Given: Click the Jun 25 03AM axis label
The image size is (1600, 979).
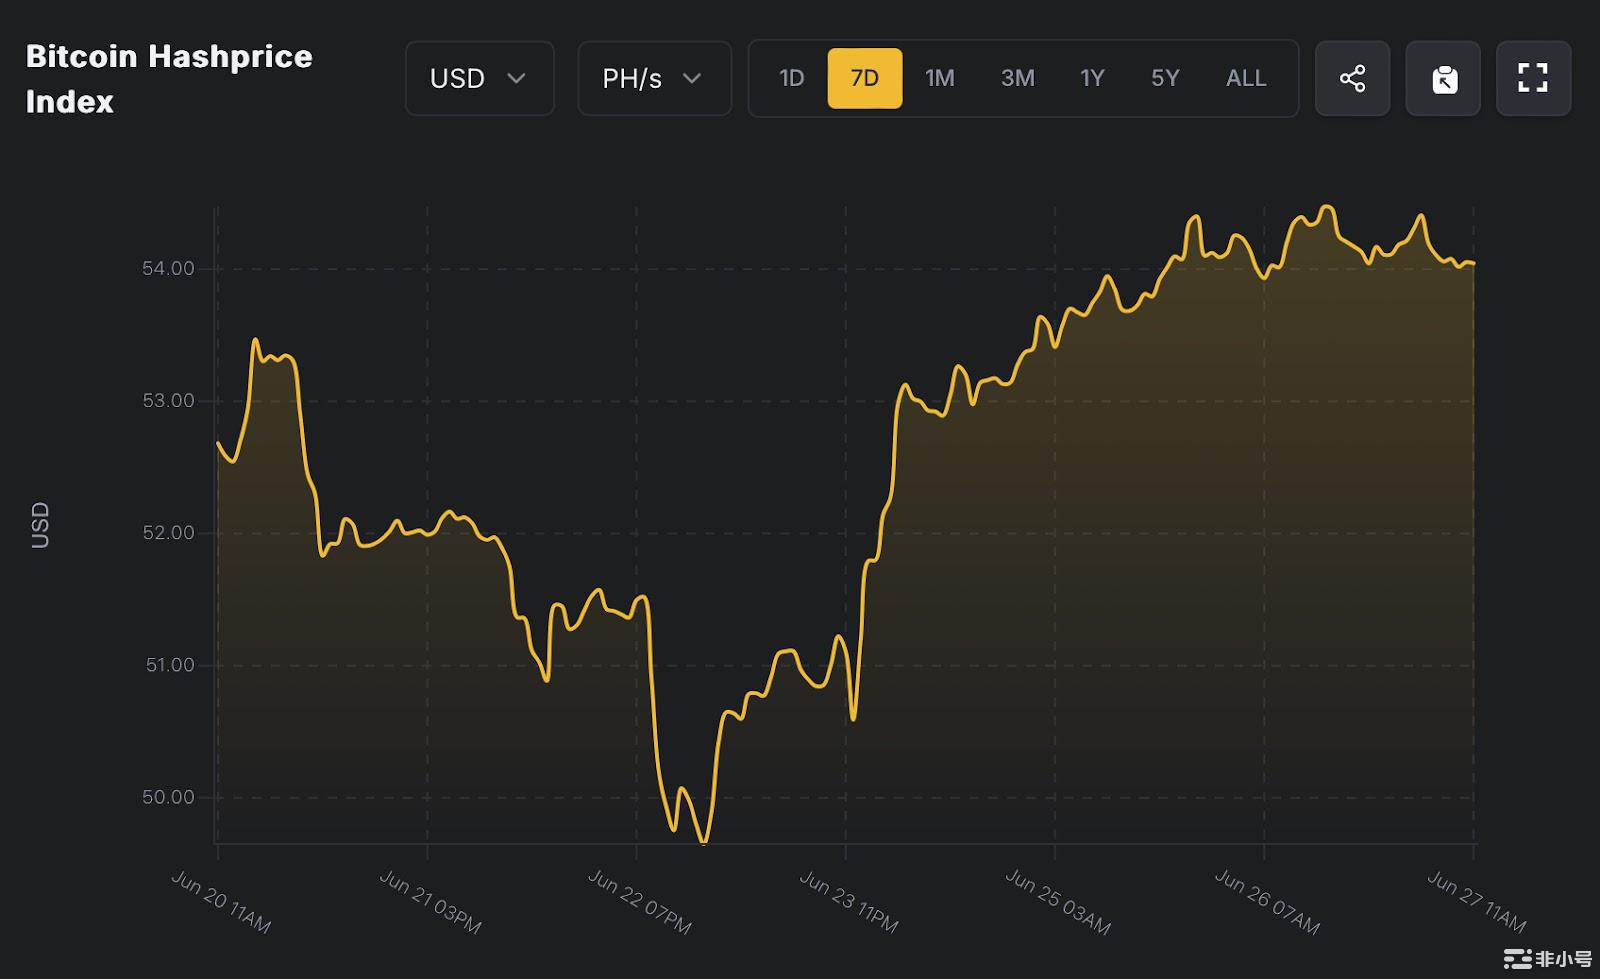Looking at the screenshot, I should tap(1058, 901).
